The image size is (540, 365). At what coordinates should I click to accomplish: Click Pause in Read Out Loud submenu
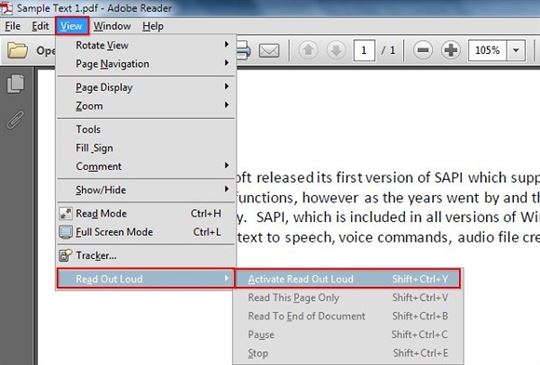tap(348, 335)
